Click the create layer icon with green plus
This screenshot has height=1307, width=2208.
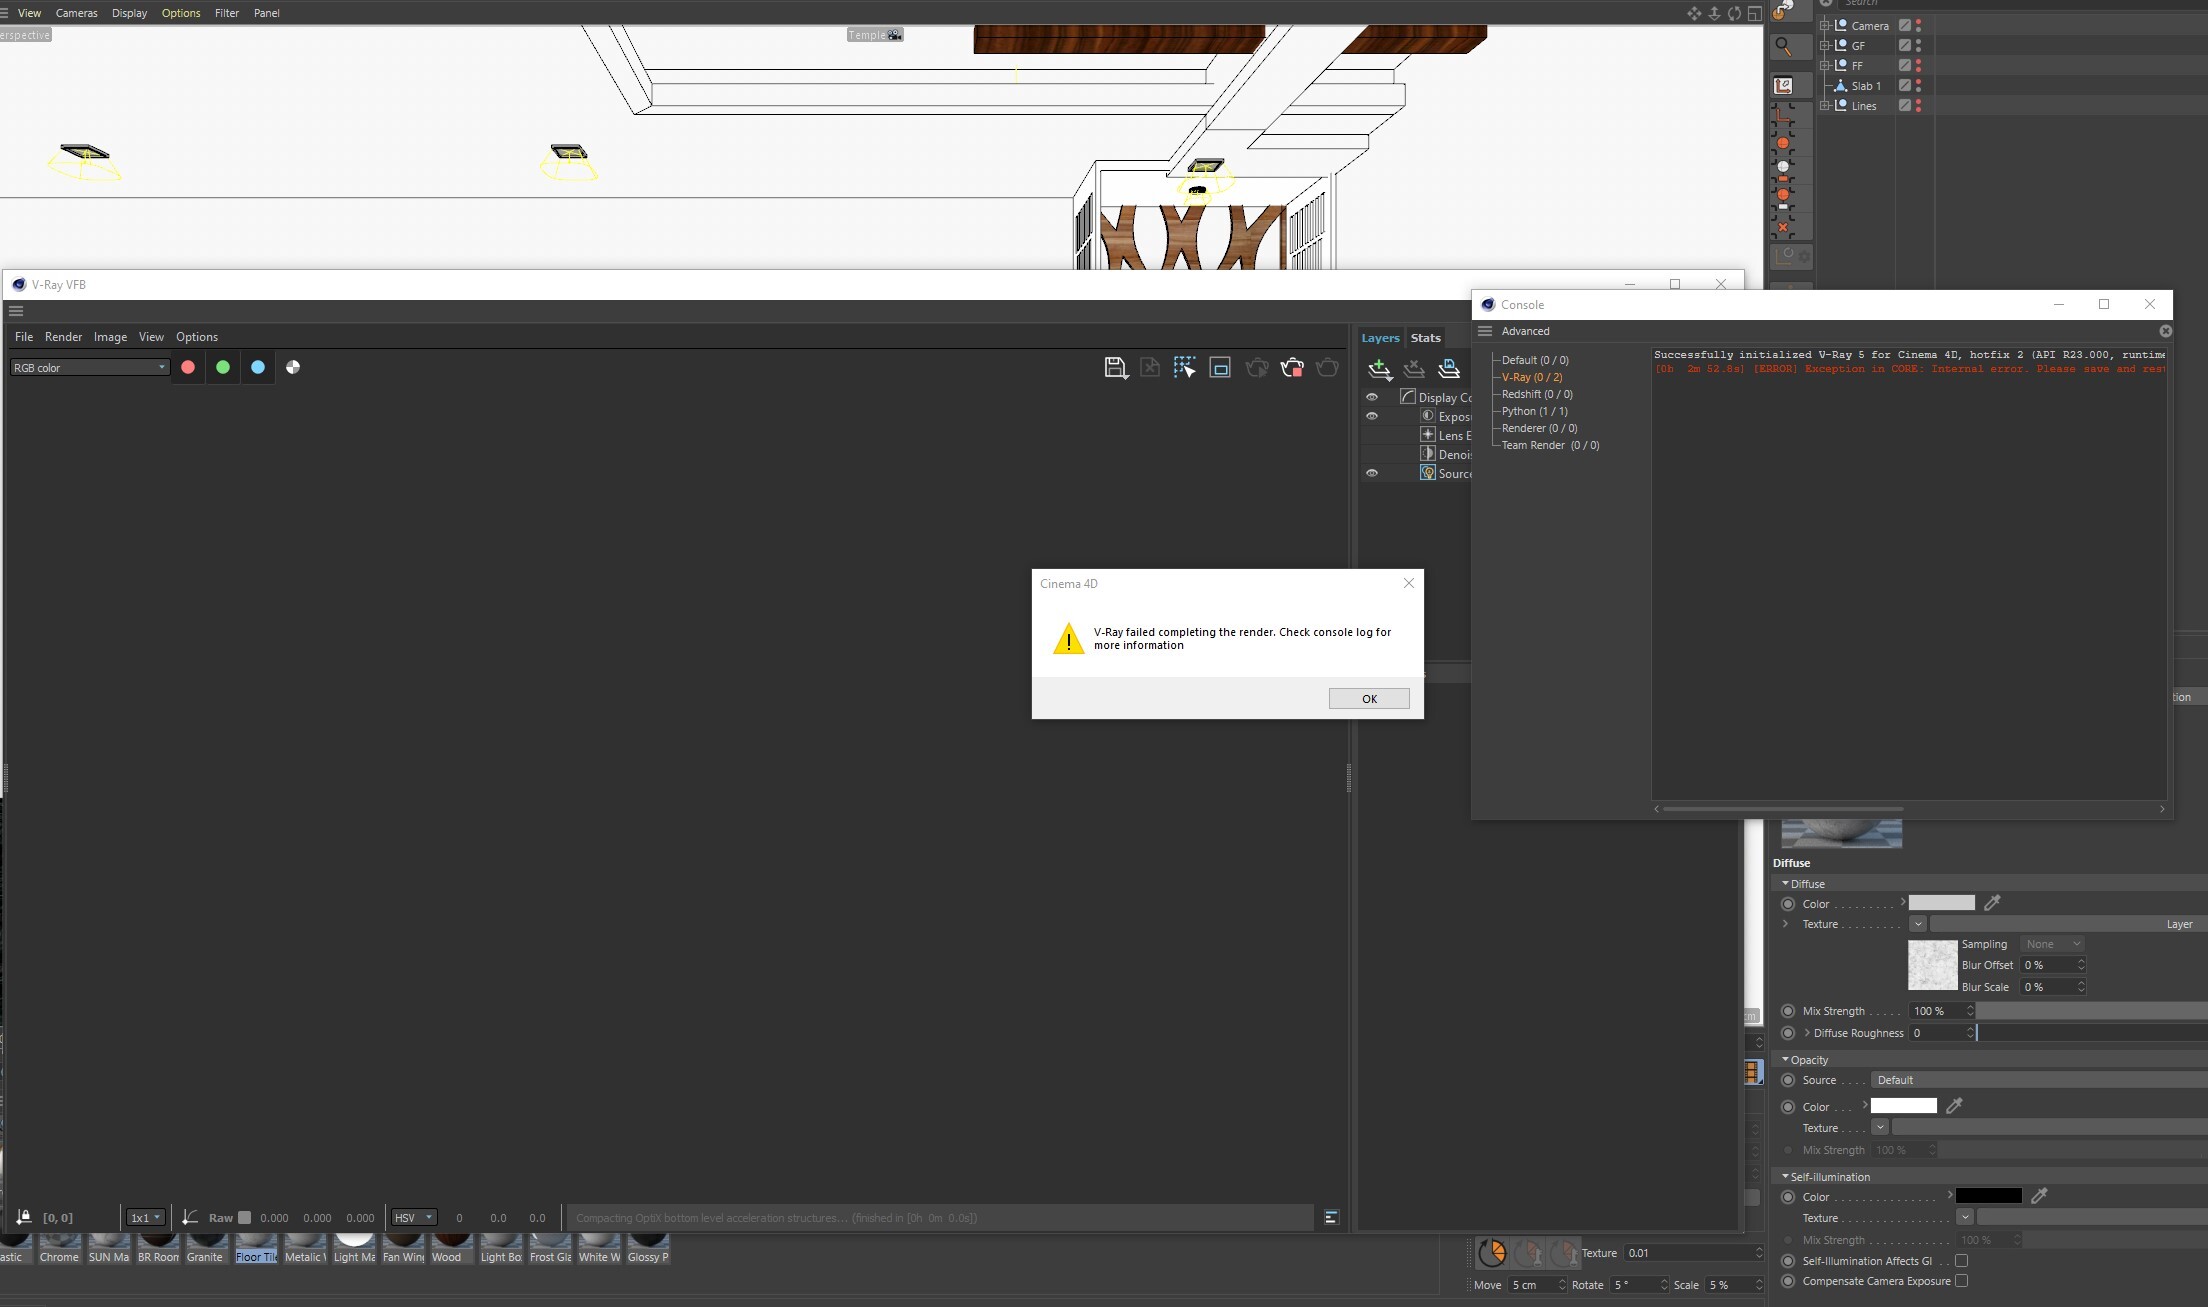click(1380, 370)
